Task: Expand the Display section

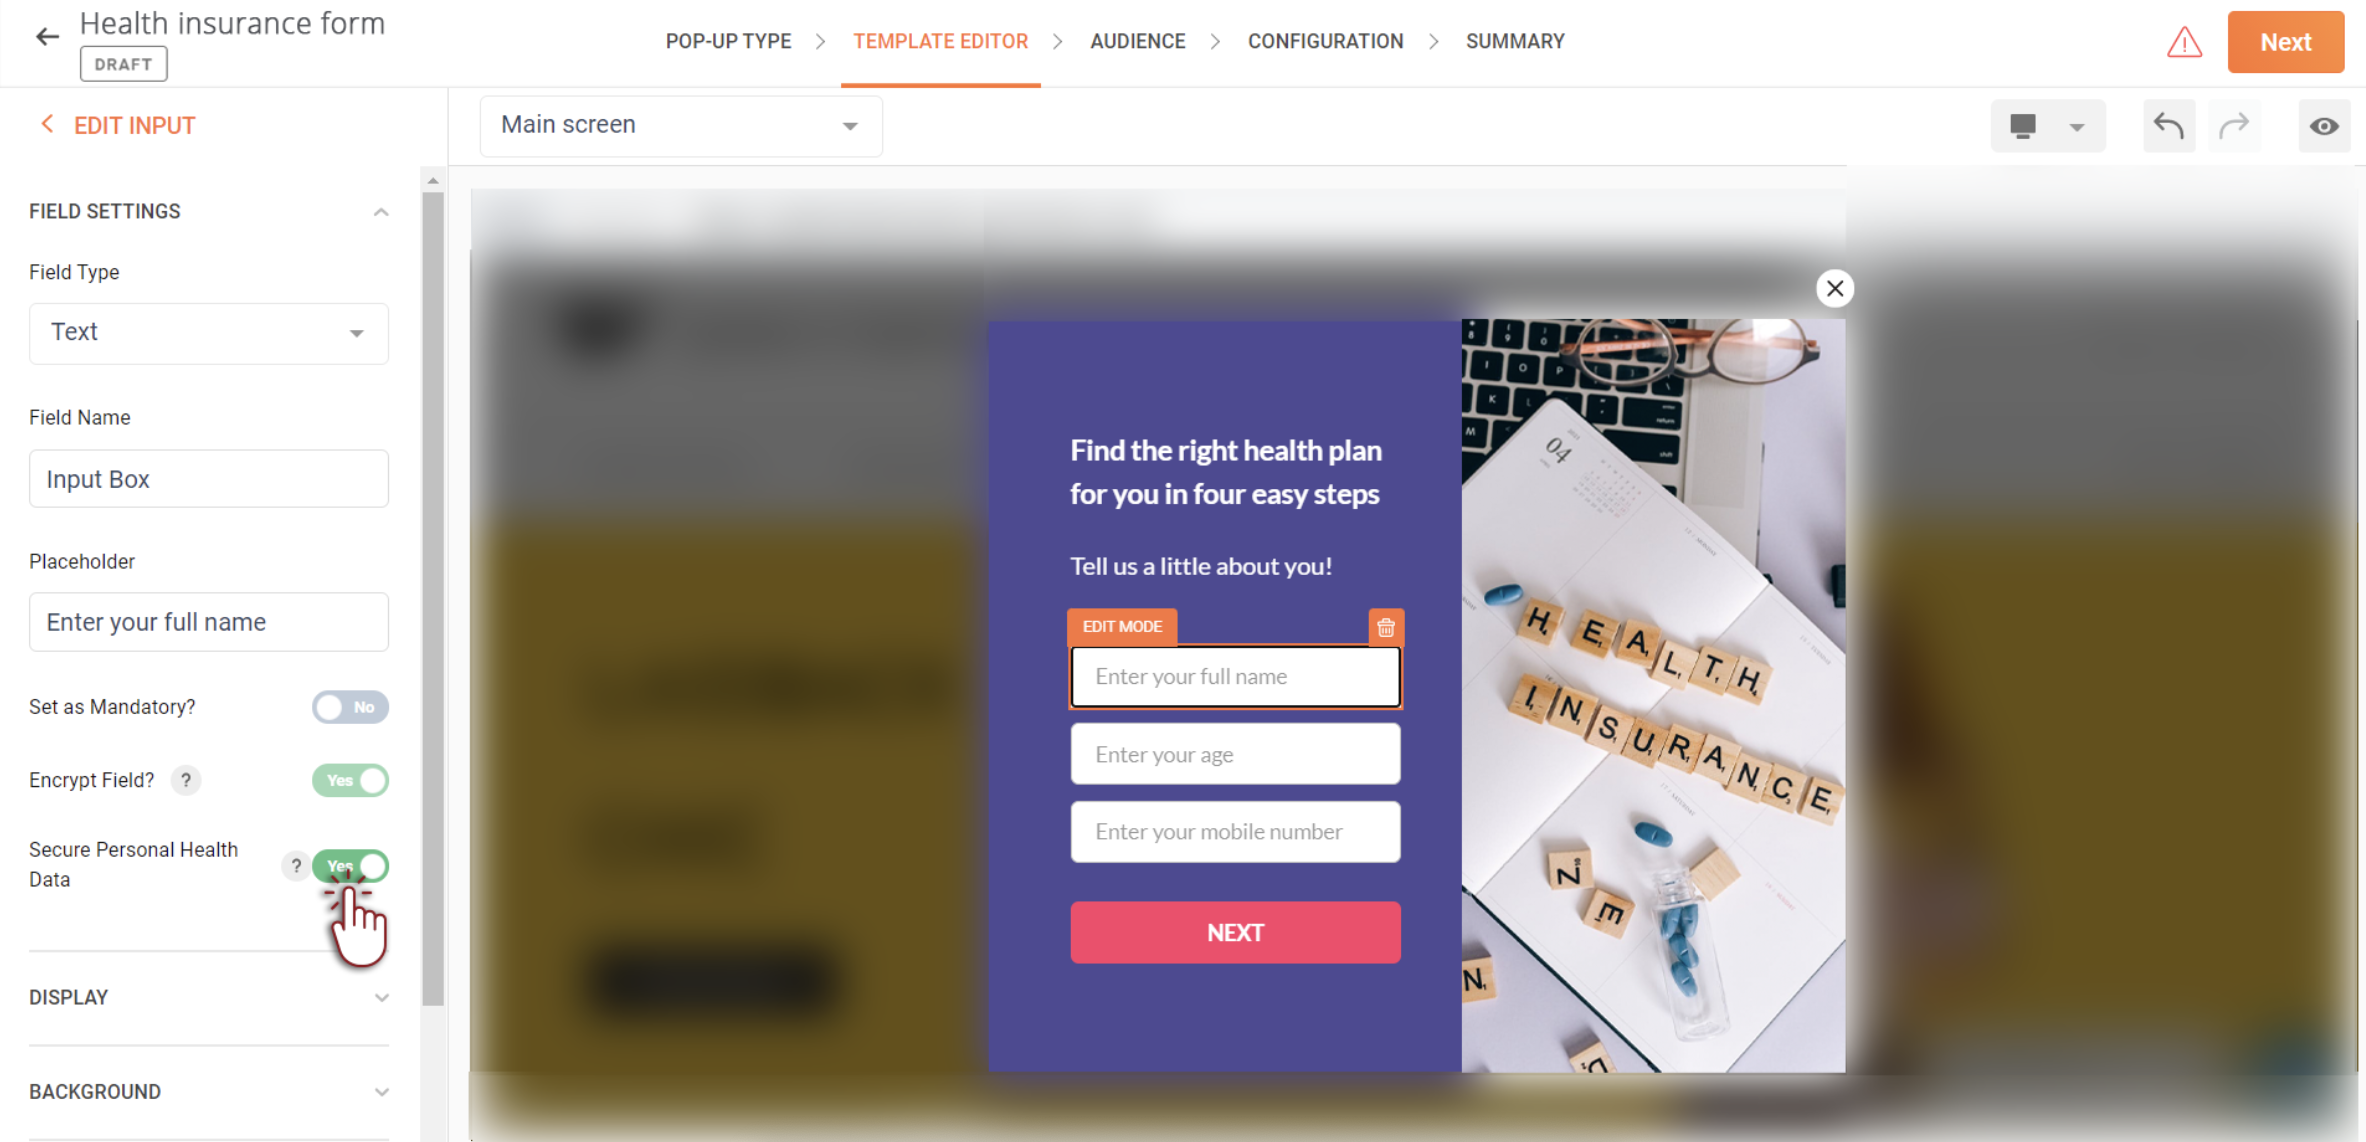Action: (209, 997)
